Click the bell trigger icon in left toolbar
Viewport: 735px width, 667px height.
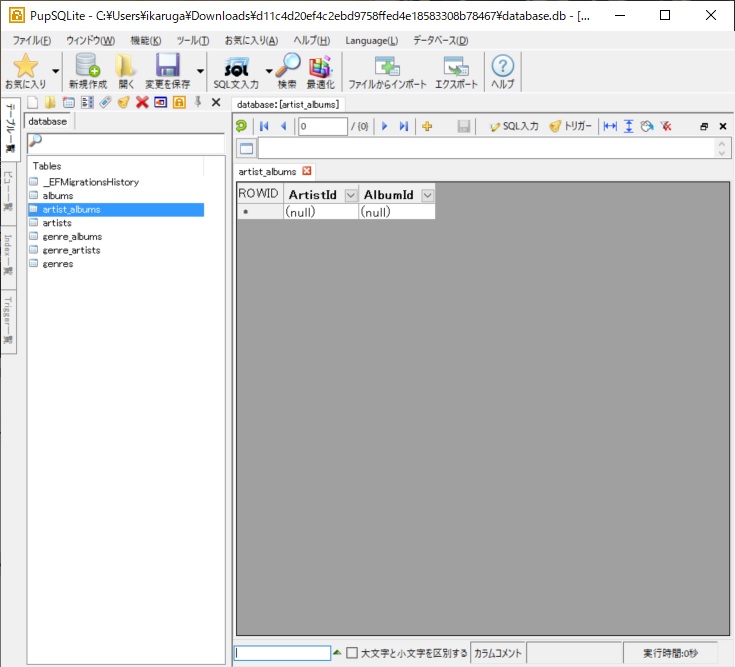pos(123,102)
